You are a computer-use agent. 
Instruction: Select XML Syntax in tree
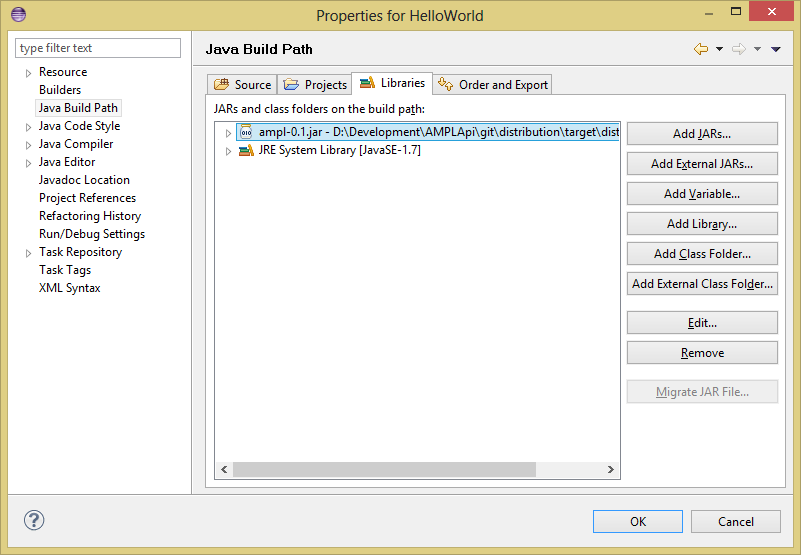[x=69, y=288]
